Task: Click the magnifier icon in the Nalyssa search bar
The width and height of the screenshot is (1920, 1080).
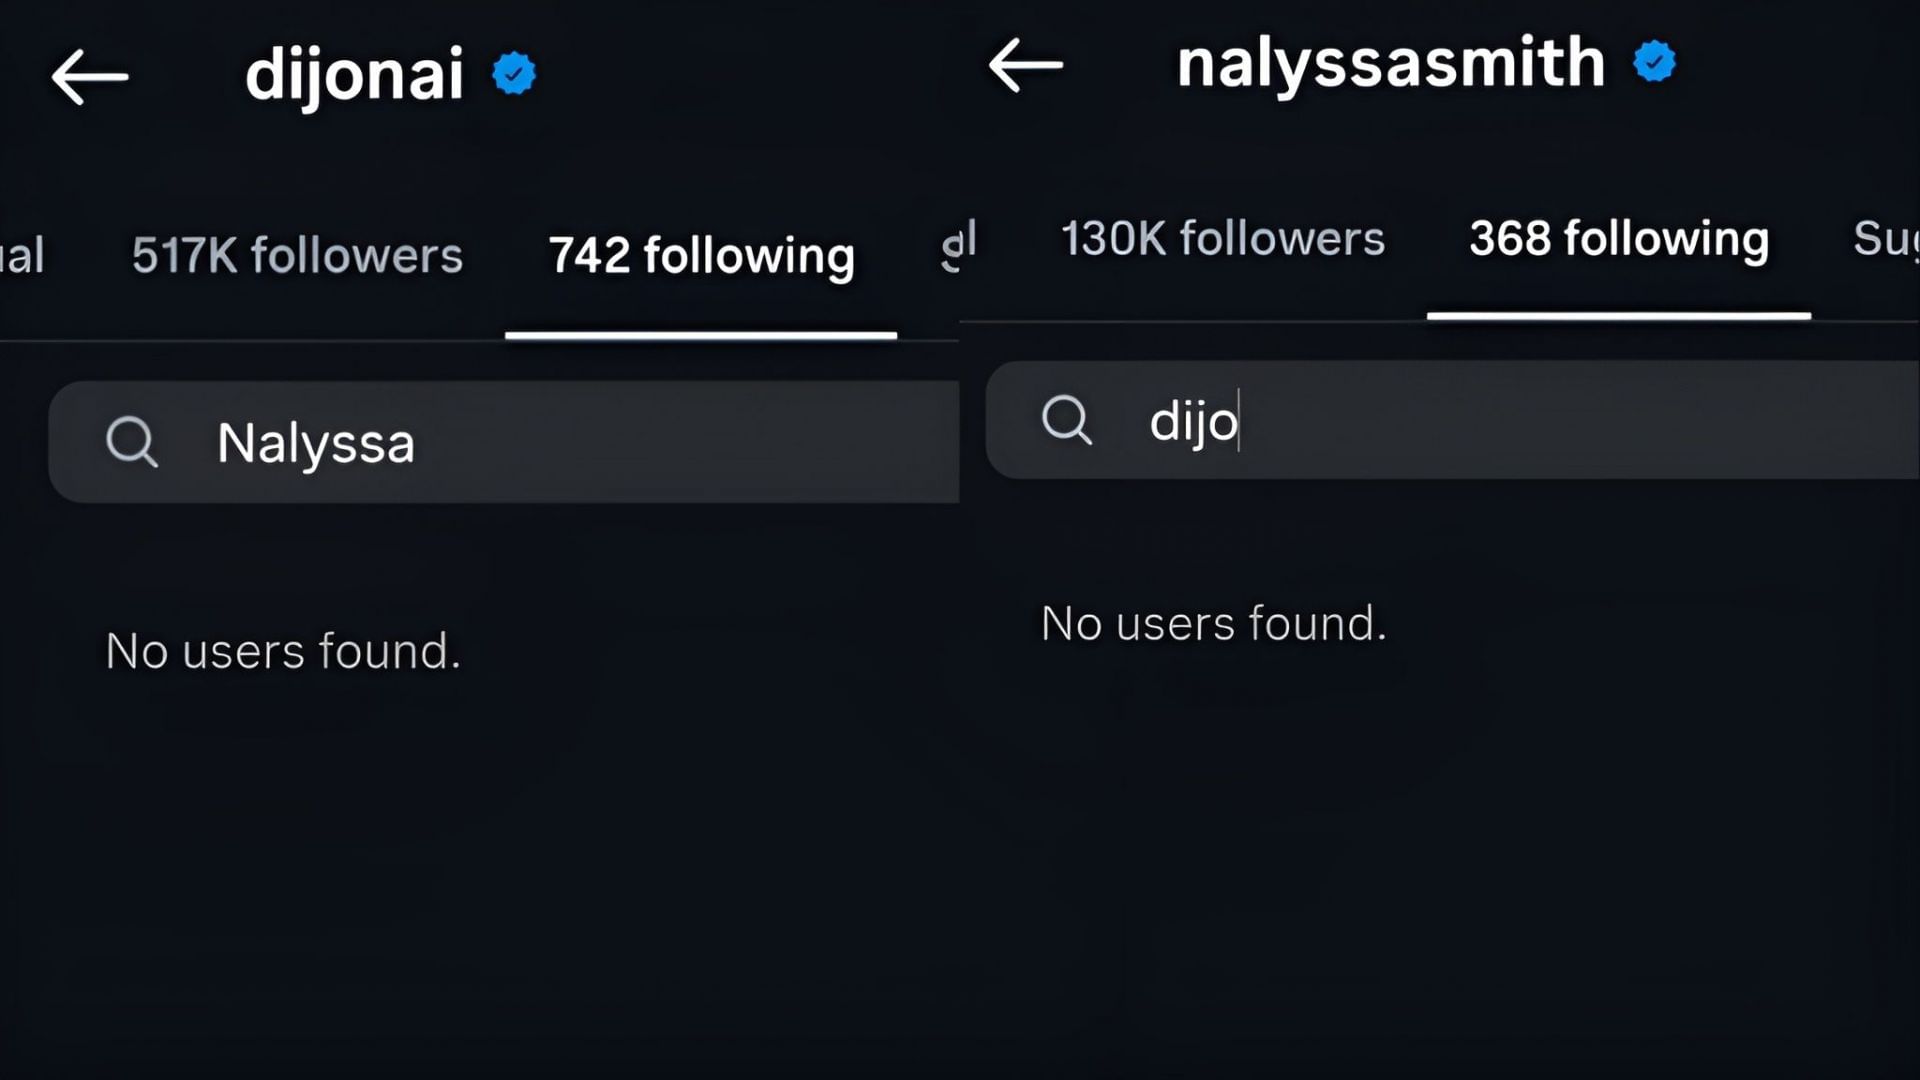Action: point(133,441)
